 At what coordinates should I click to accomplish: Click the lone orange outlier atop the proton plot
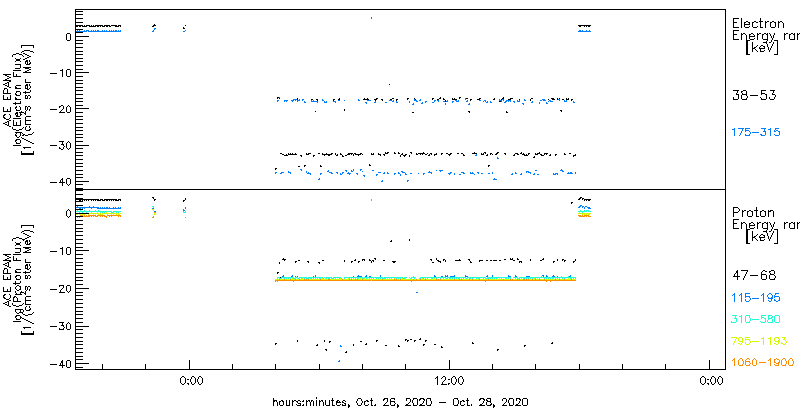(371, 200)
